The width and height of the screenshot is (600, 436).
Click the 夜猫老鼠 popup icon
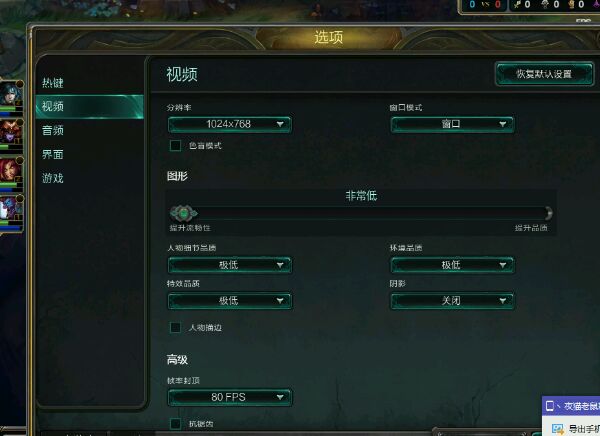pos(549,406)
